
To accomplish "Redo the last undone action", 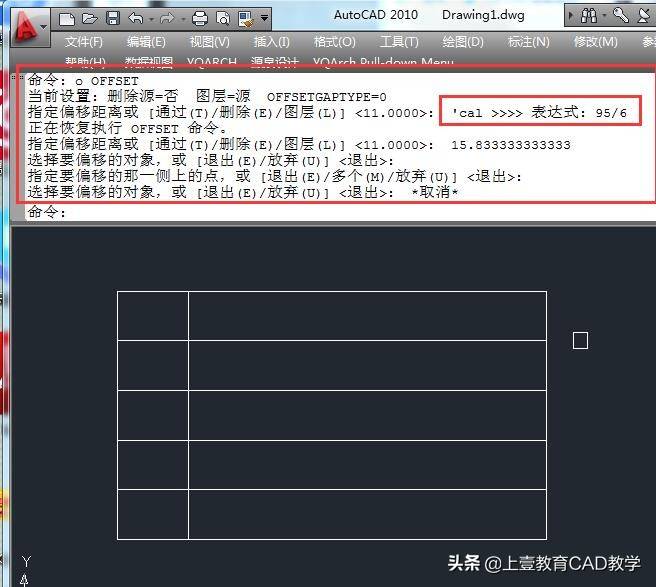I will click(167, 18).
